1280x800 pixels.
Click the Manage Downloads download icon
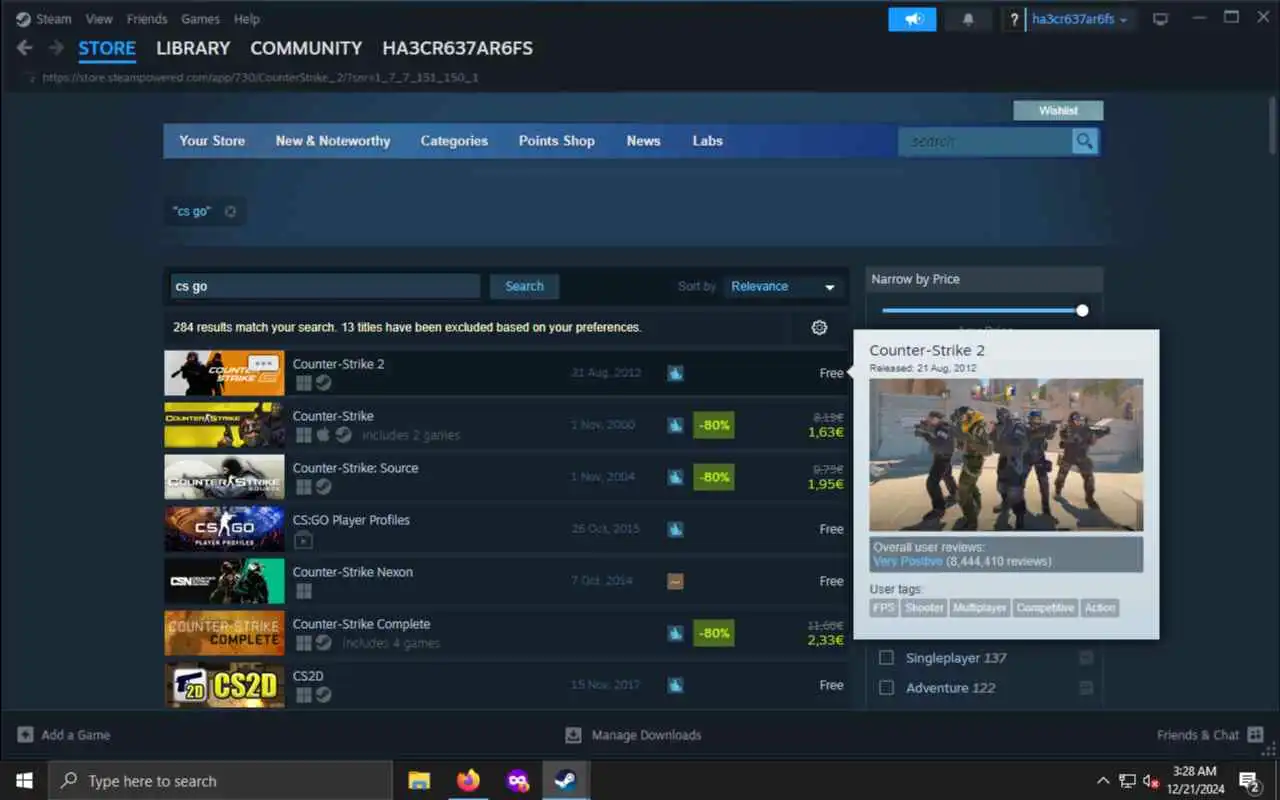click(573, 735)
